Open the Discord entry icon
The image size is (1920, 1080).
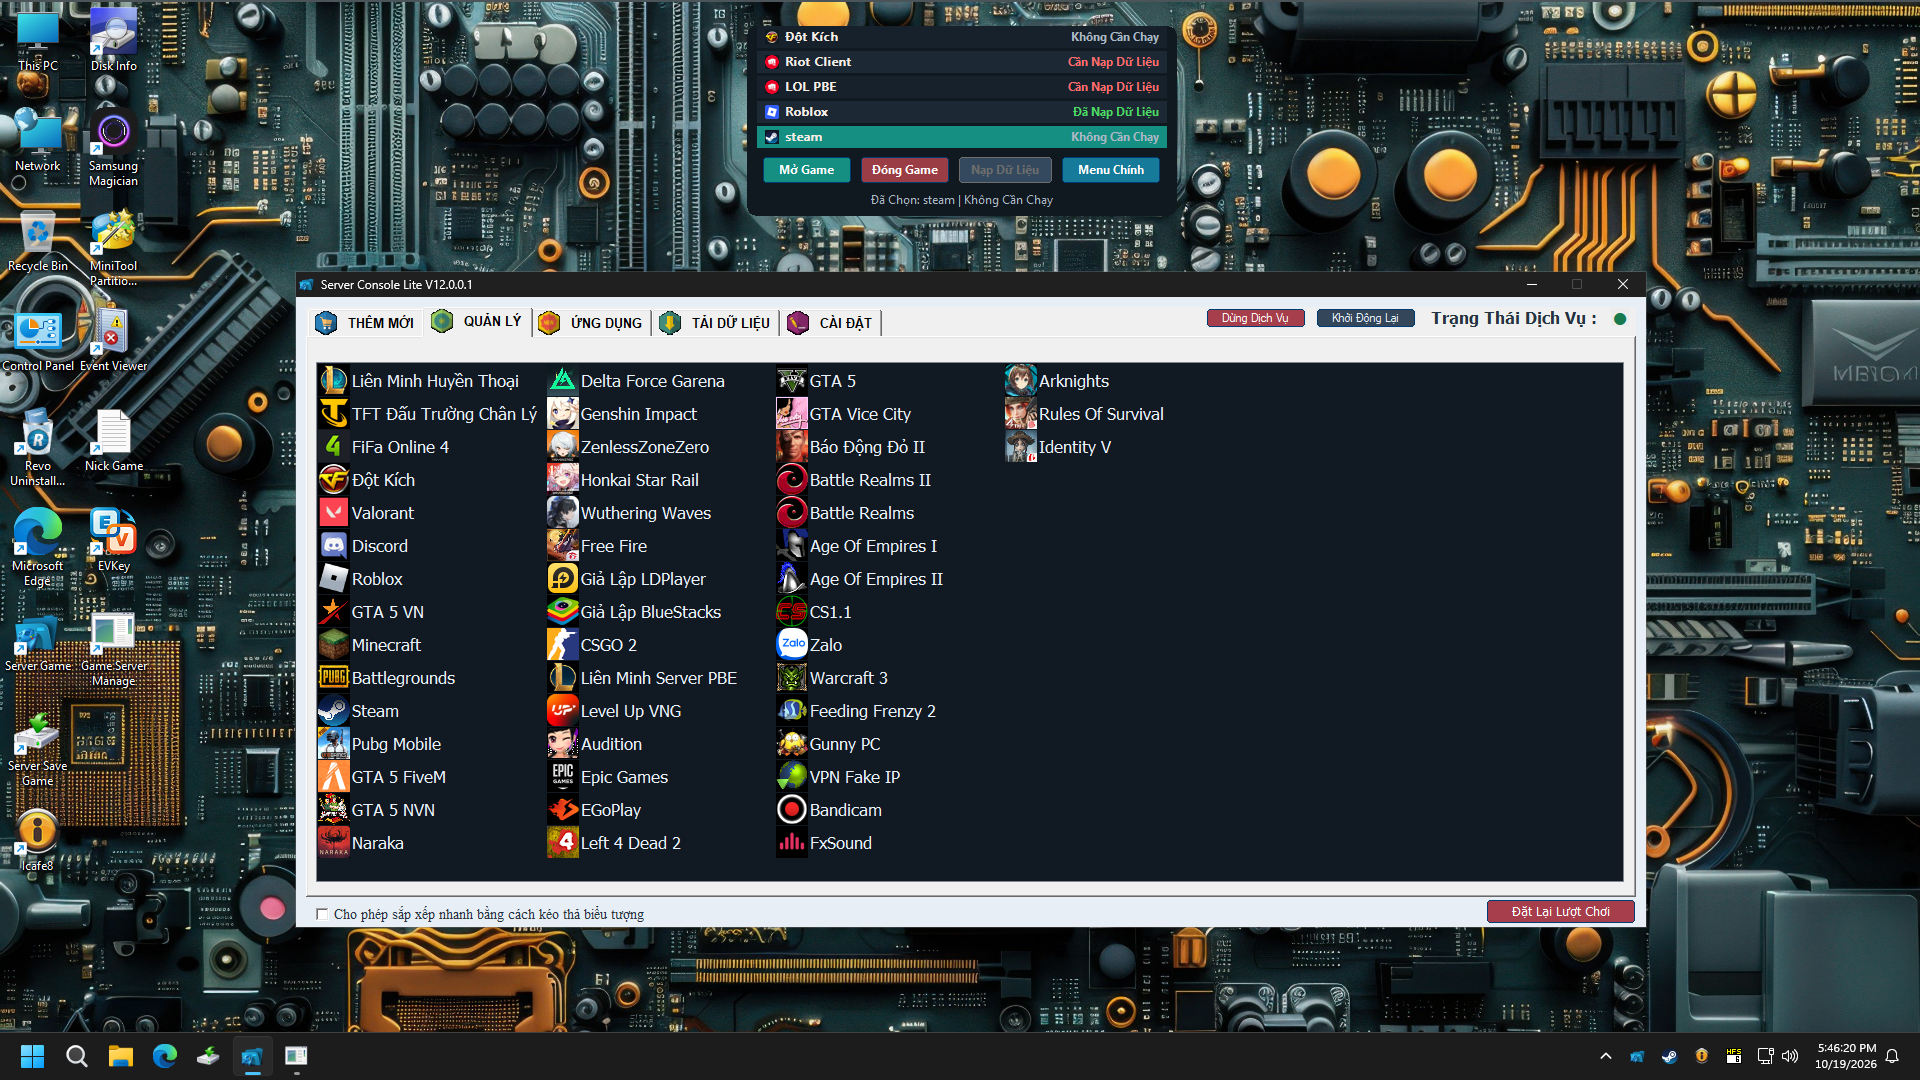333,546
